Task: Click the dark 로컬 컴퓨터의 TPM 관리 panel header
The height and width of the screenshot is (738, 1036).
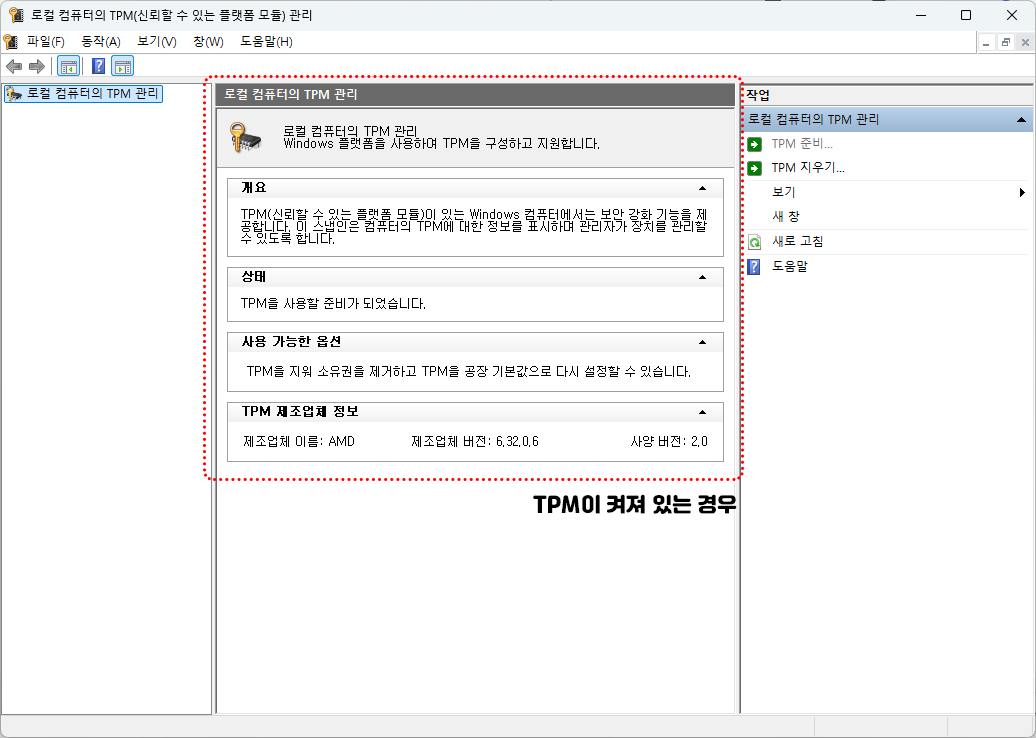Action: click(x=475, y=94)
